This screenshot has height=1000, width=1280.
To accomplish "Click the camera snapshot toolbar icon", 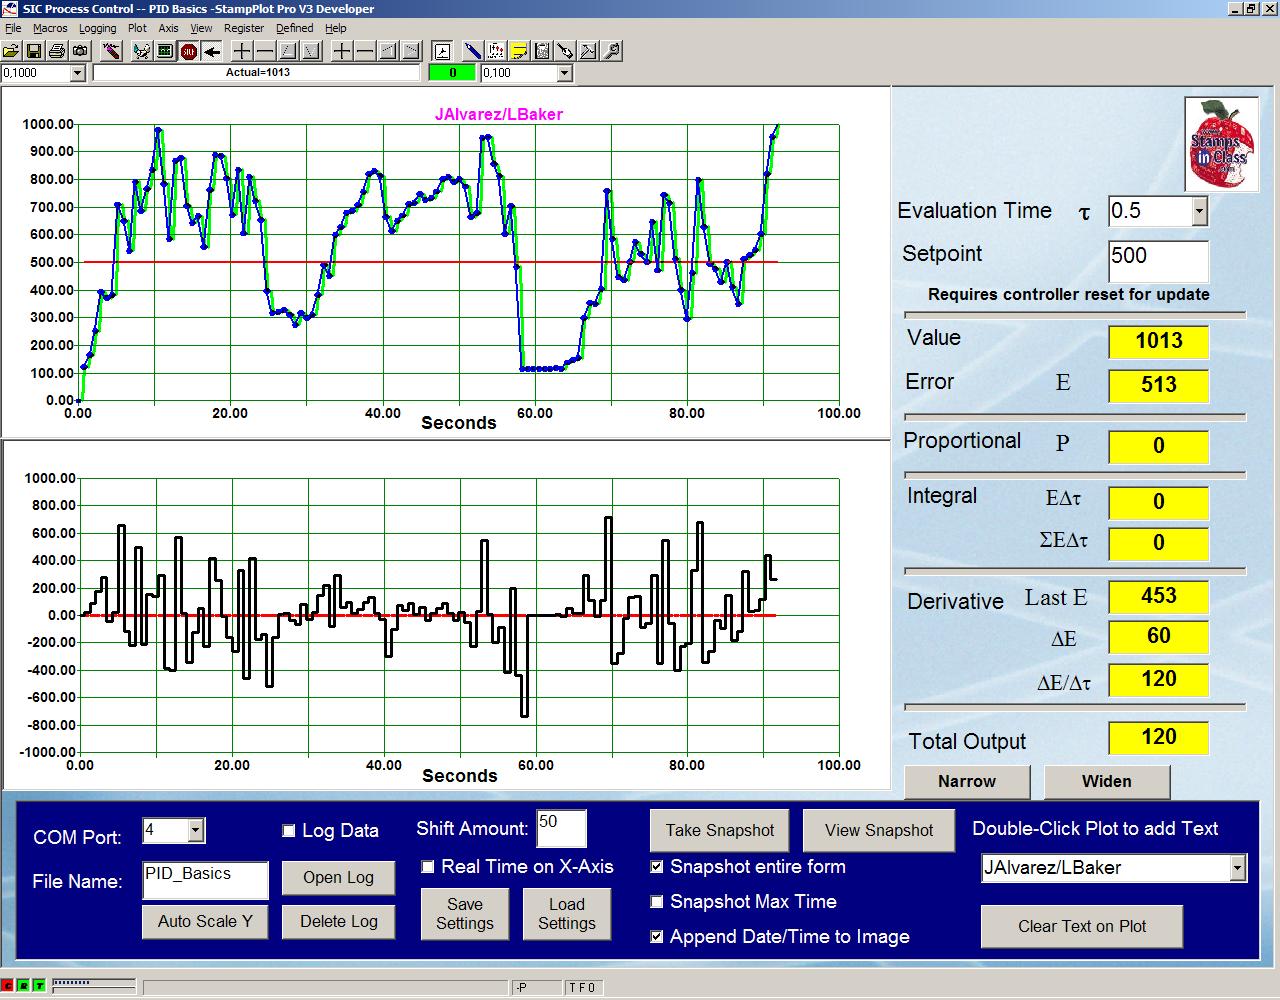I will (x=80, y=51).
